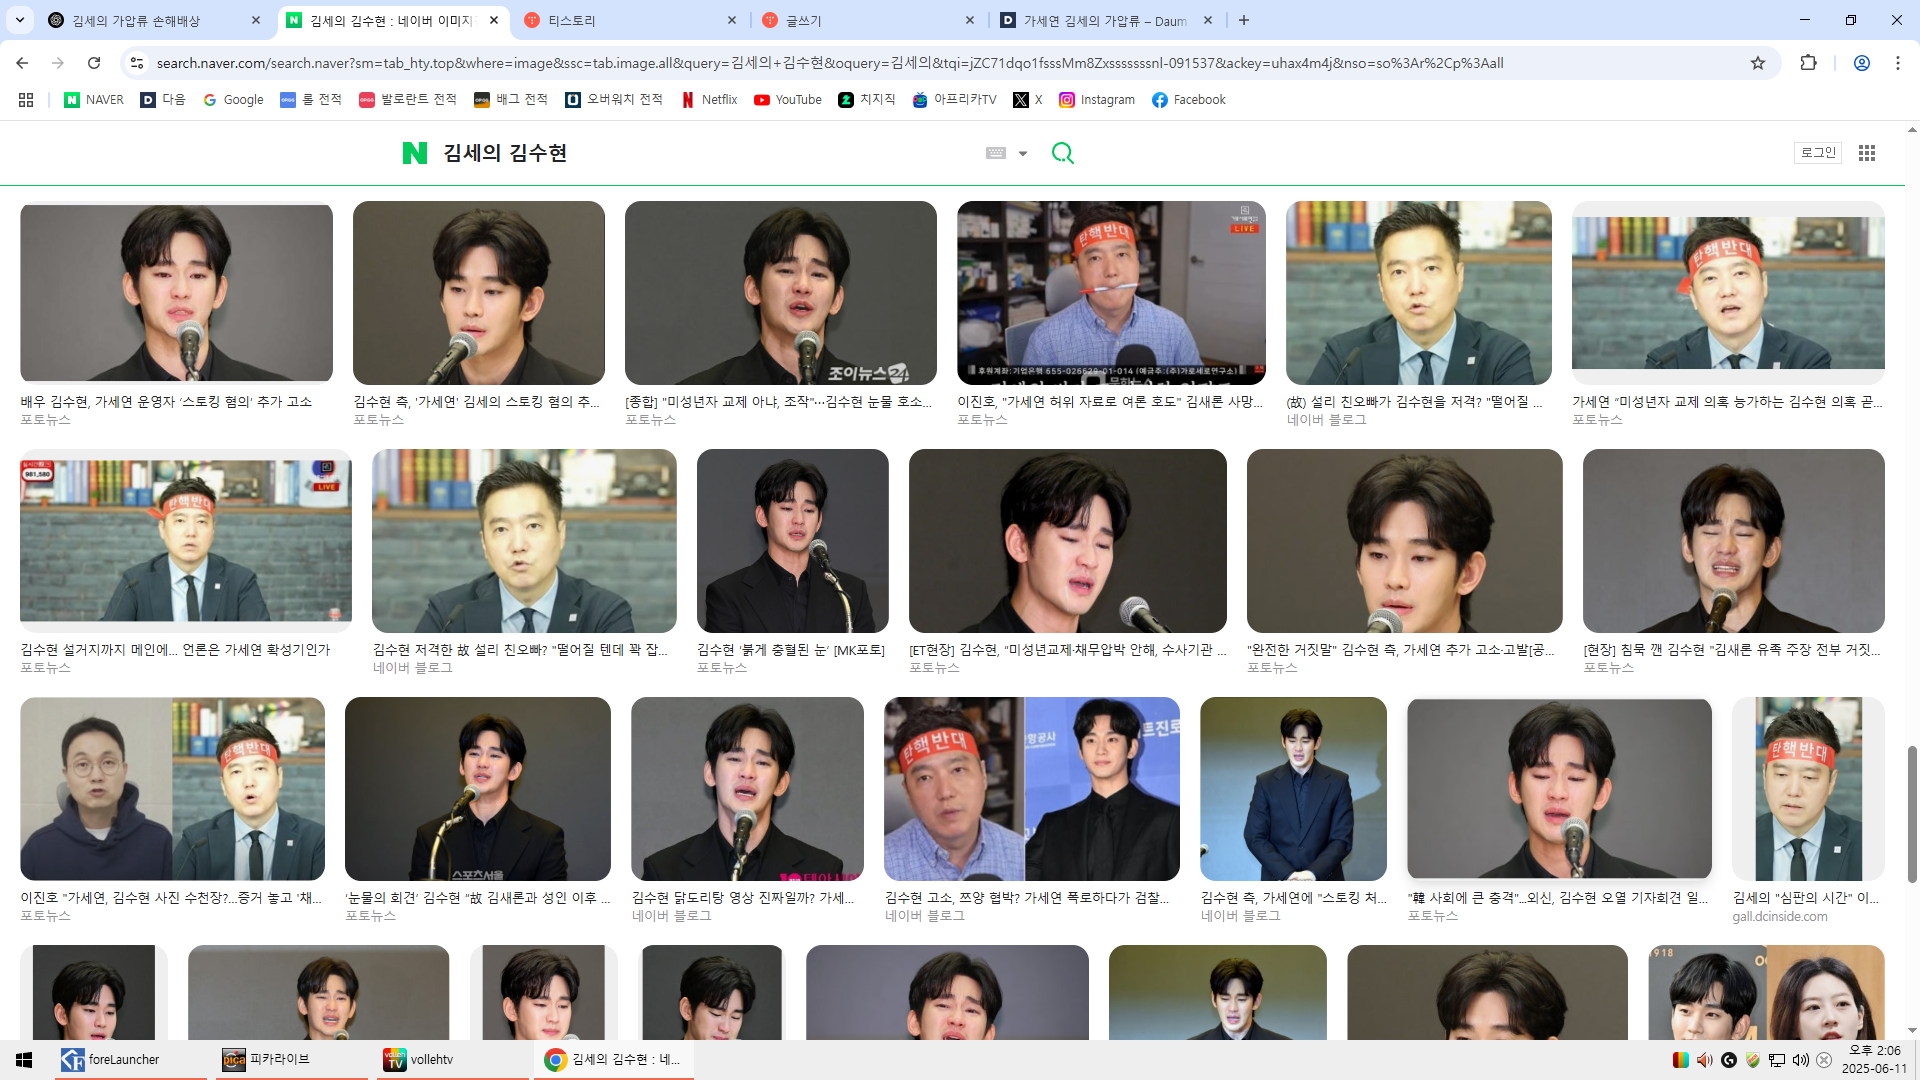1920x1080 pixels.
Task: Open Instagram bookmark
Action: (x=1097, y=100)
